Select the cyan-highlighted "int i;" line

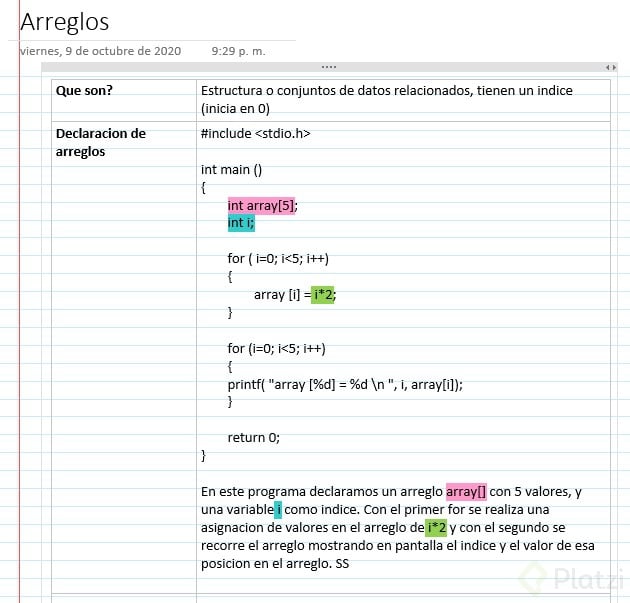click(x=241, y=223)
